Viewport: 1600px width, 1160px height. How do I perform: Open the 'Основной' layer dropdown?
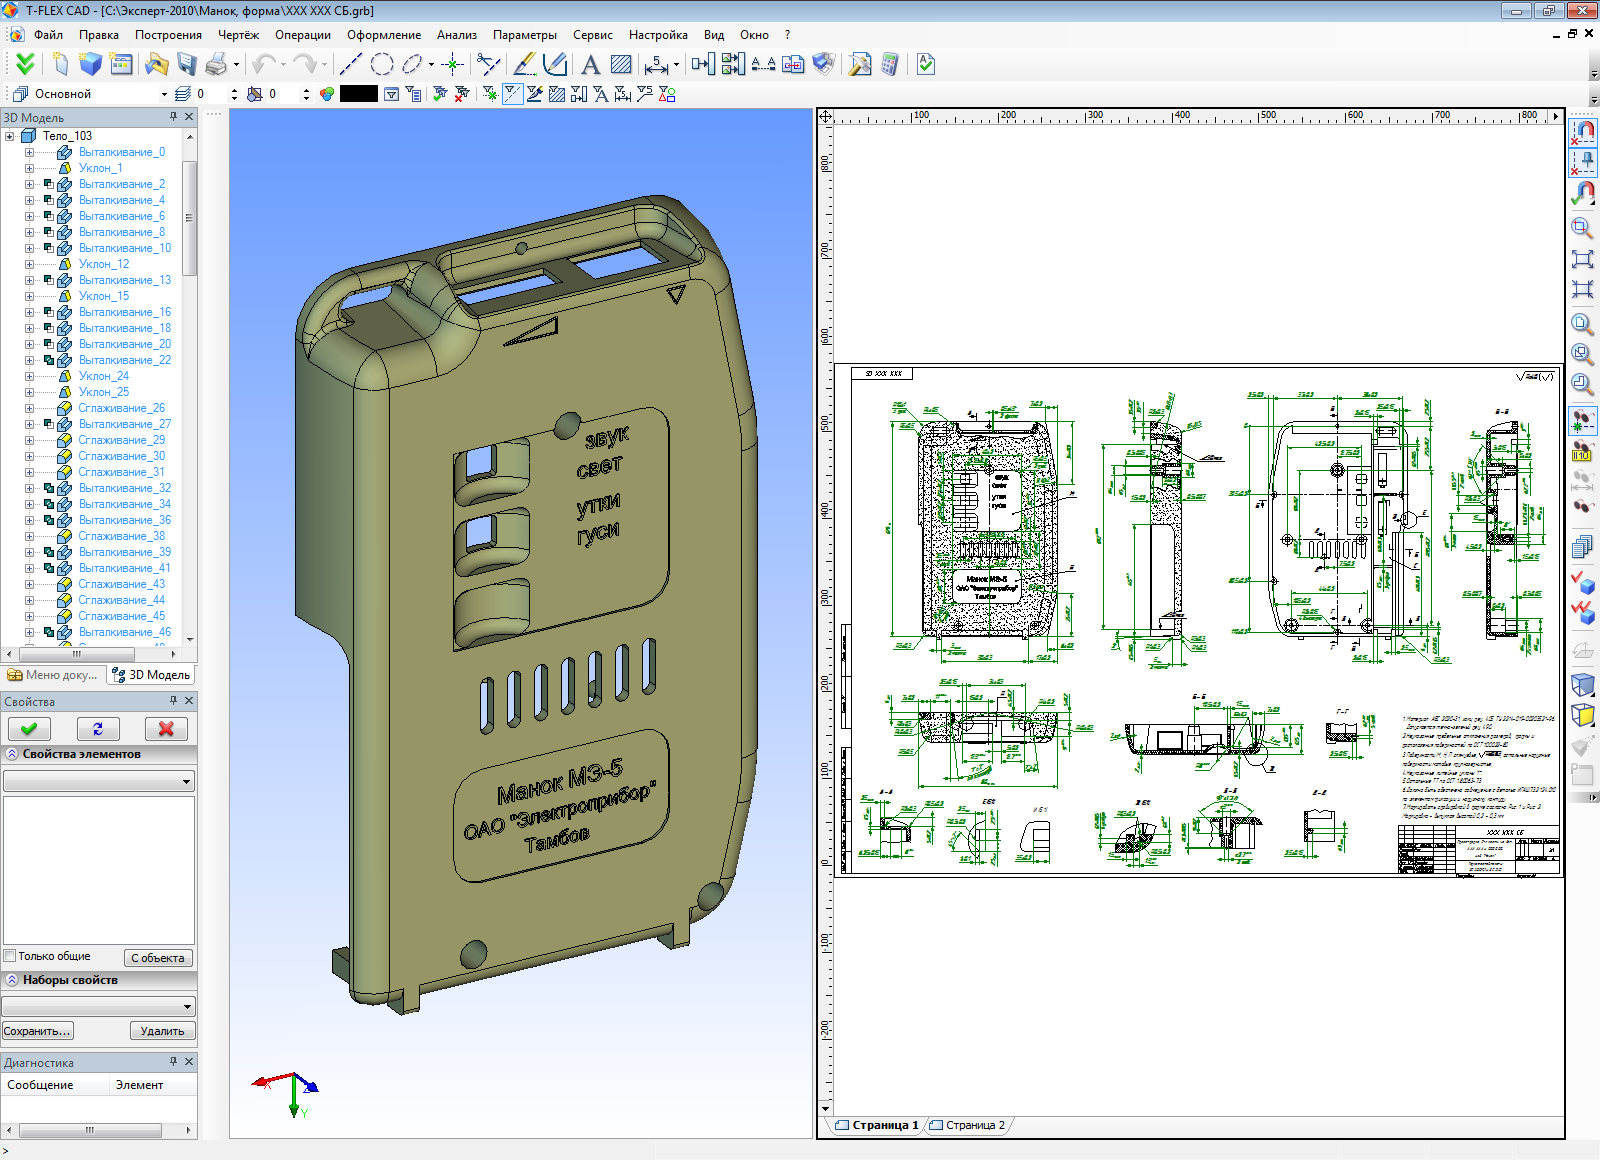(x=164, y=94)
